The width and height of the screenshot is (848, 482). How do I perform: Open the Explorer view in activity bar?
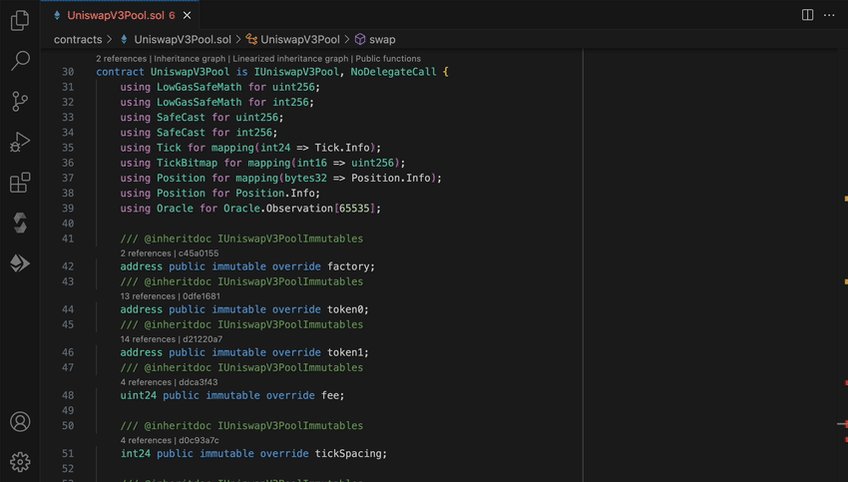pos(20,20)
